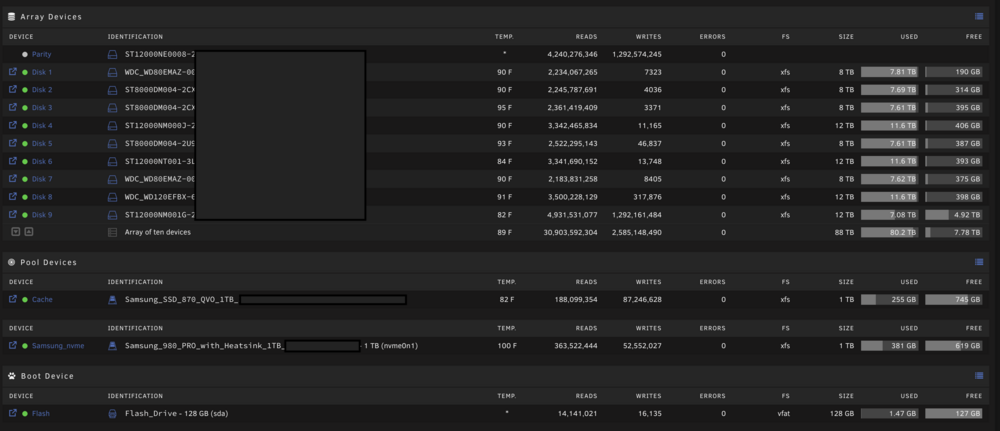Image resolution: width=1000 pixels, height=431 pixels.
Task: Toggle Array Devices view mode icon
Action: pyautogui.click(x=979, y=17)
